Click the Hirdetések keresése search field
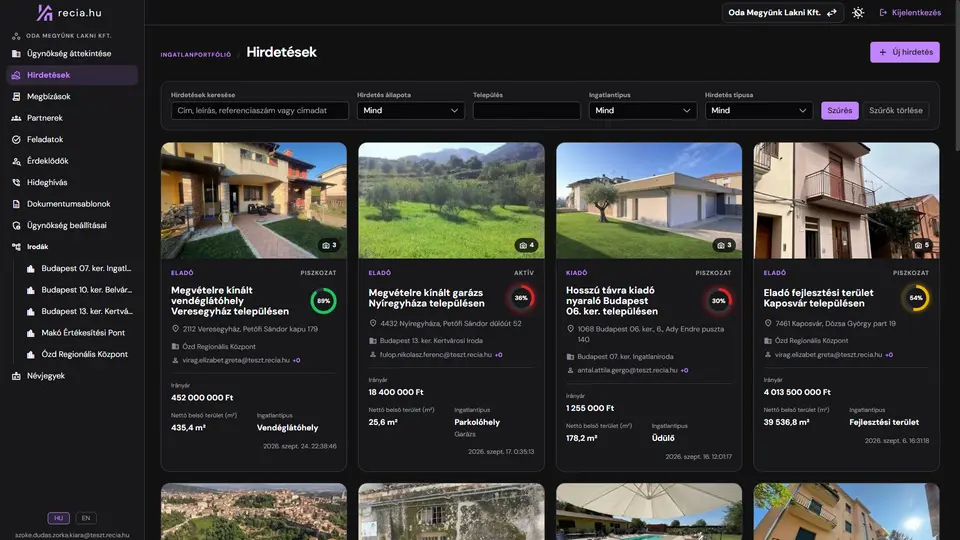Screen dimensions: 960x540 tap(260, 111)
